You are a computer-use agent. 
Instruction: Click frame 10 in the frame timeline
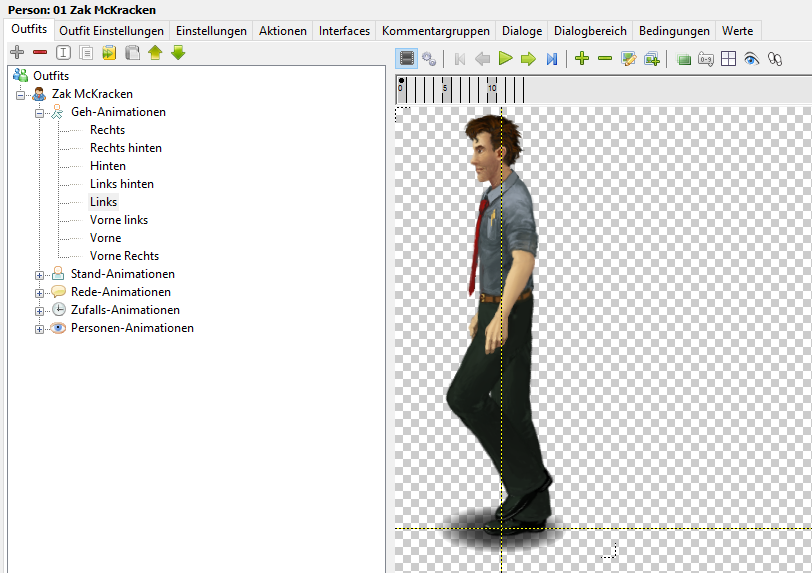coord(491,89)
